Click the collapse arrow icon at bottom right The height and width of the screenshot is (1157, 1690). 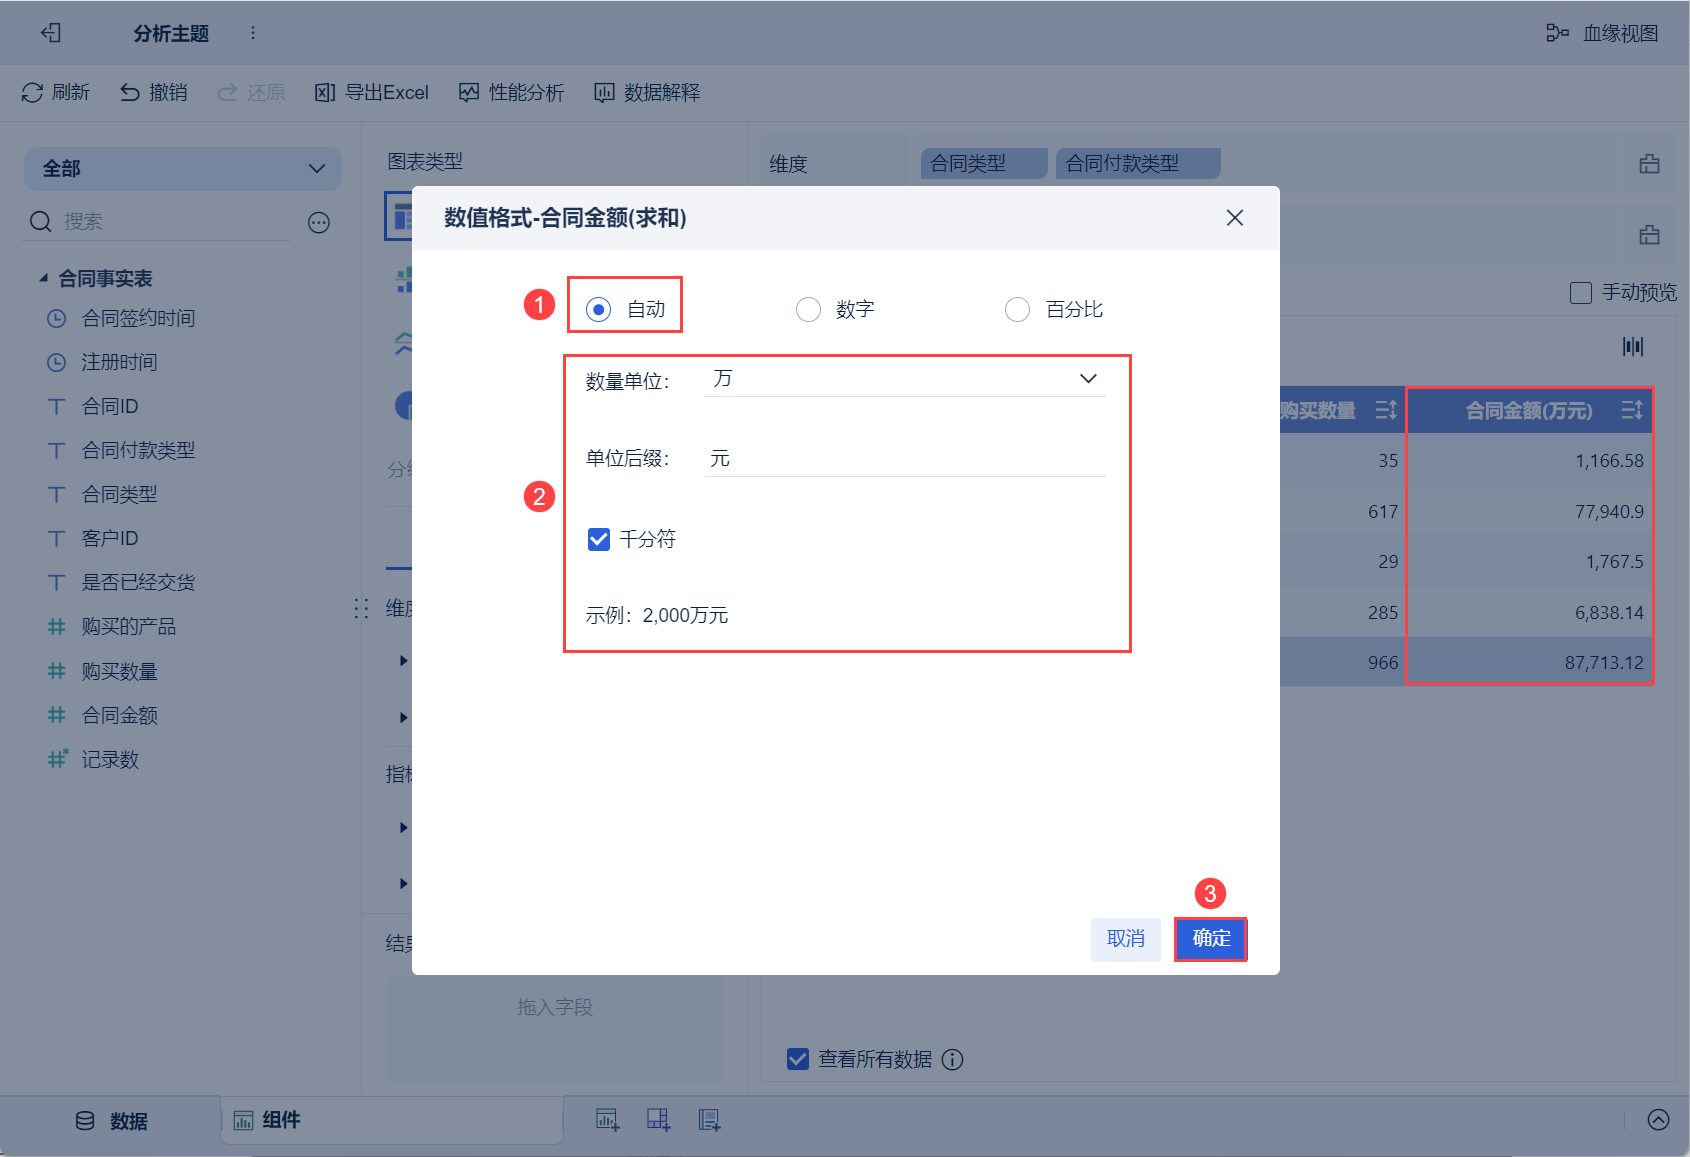pyautogui.click(x=1658, y=1120)
